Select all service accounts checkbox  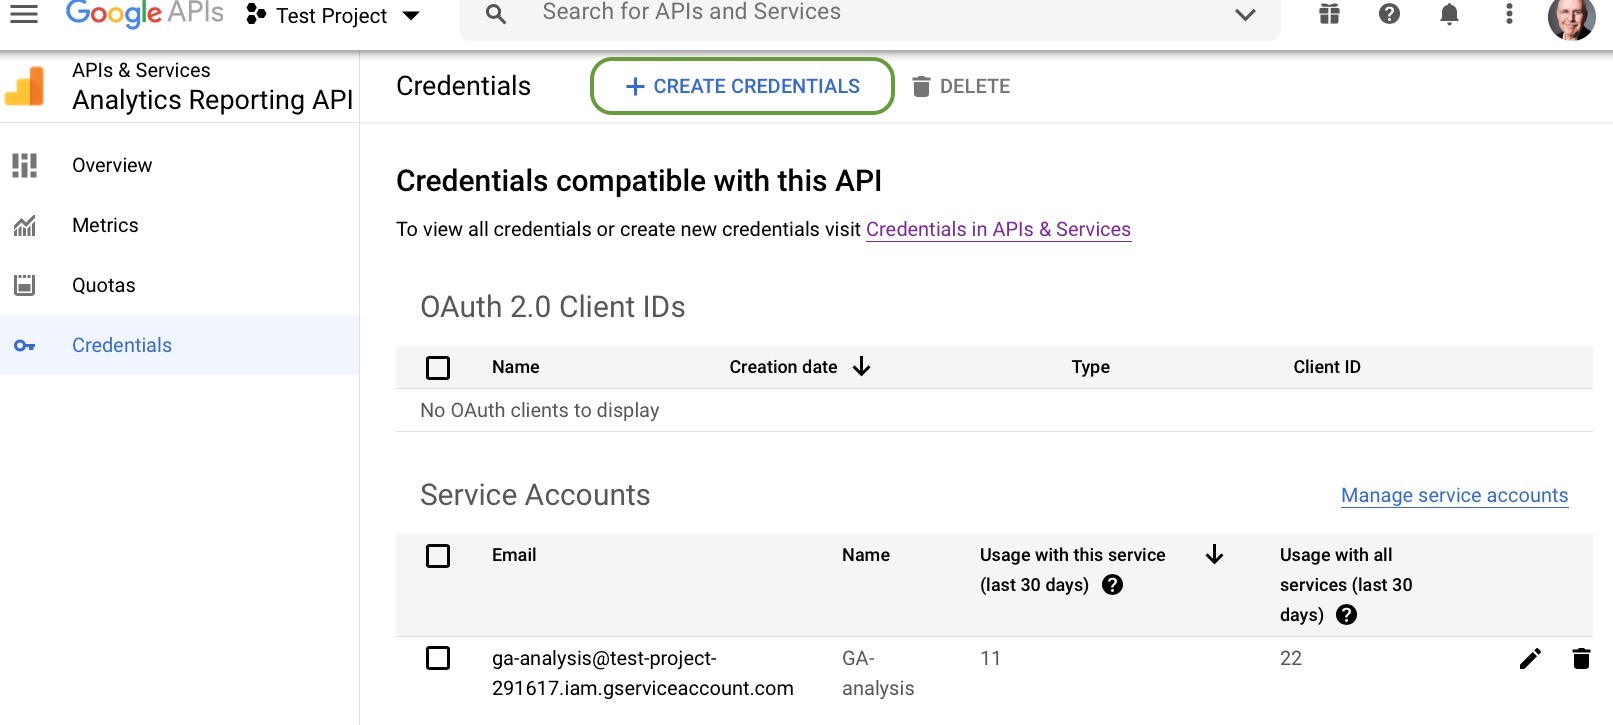tap(438, 556)
